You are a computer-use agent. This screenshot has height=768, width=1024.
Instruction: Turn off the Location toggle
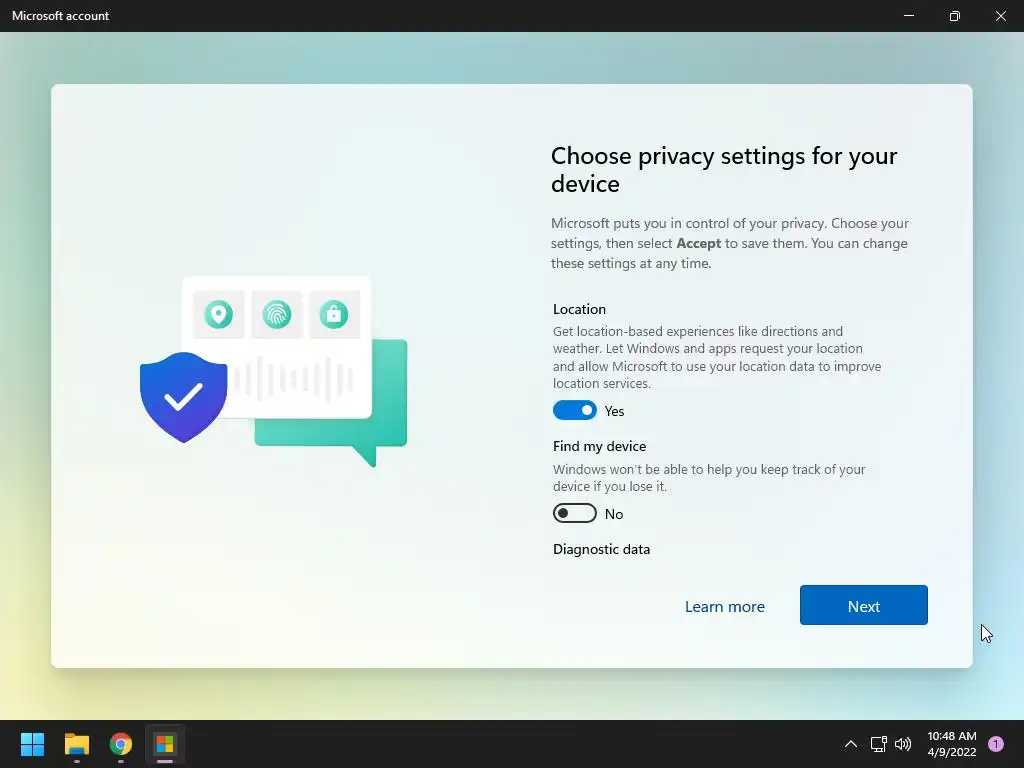pyautogui.click(x=575, y=410)
